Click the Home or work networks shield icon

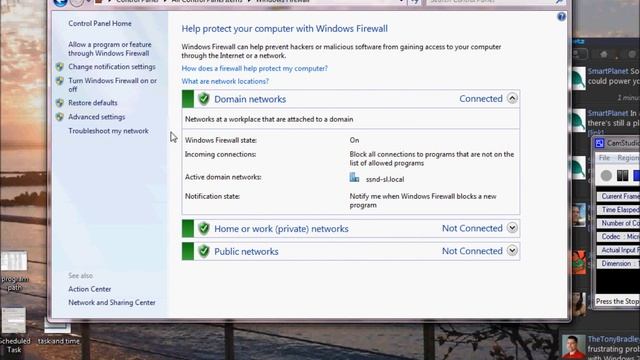coord(204,228)
